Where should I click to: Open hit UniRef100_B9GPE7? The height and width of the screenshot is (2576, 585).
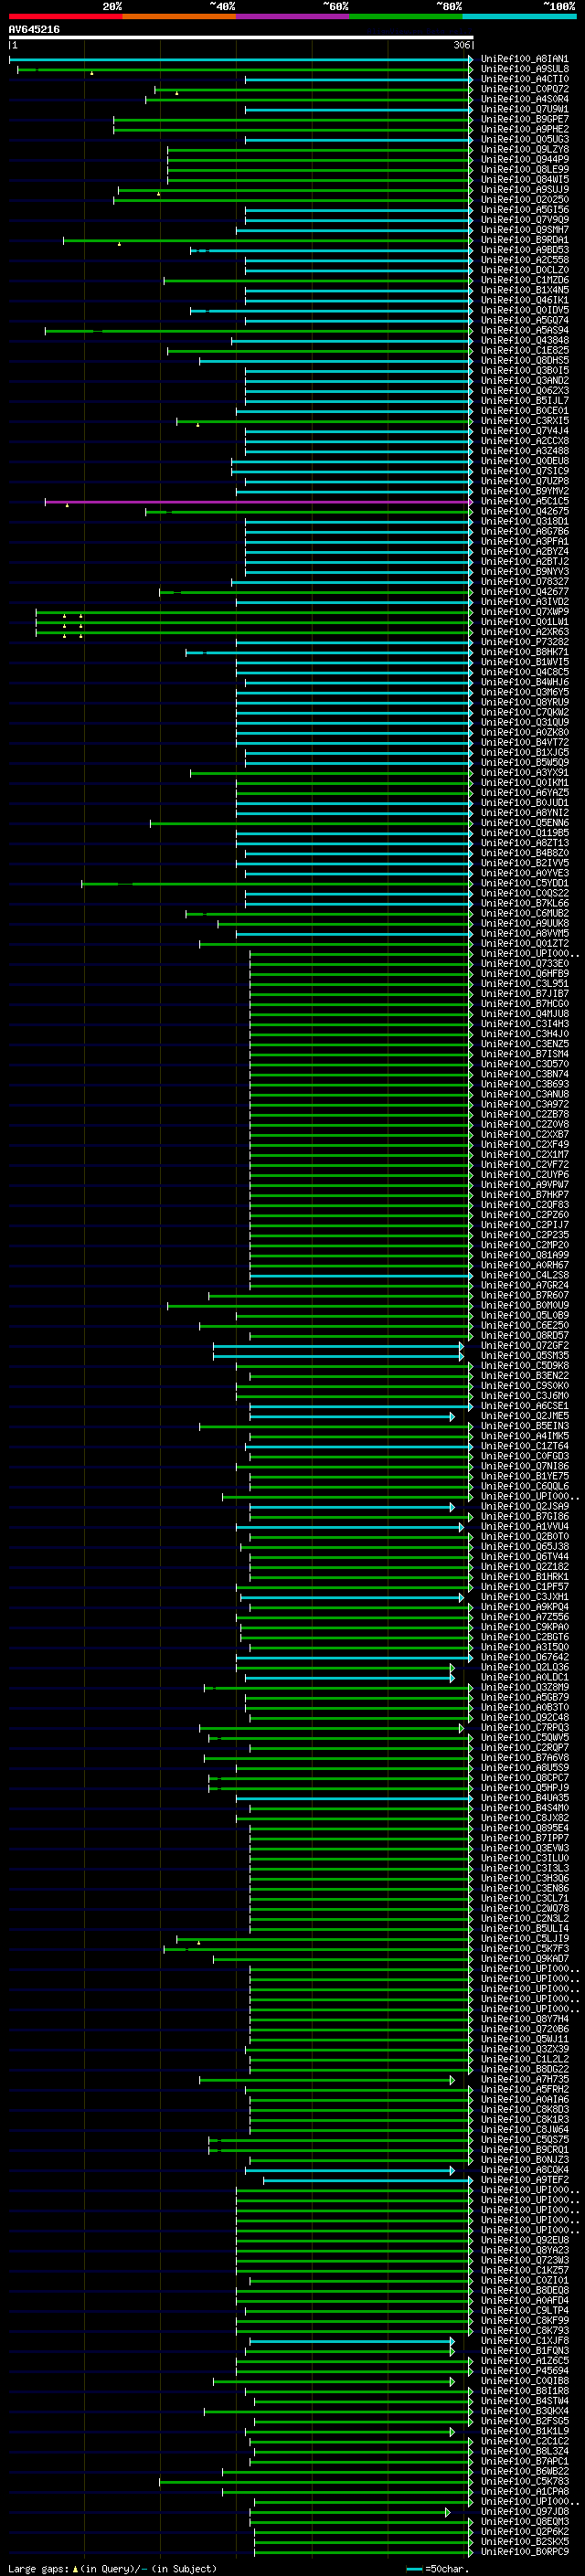pos(524,119)
